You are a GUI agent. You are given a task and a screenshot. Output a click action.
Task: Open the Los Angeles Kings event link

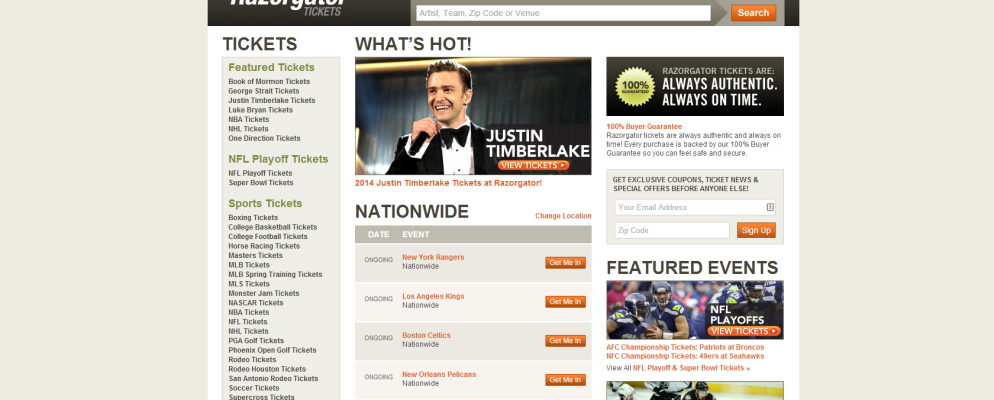coord(433,297)
